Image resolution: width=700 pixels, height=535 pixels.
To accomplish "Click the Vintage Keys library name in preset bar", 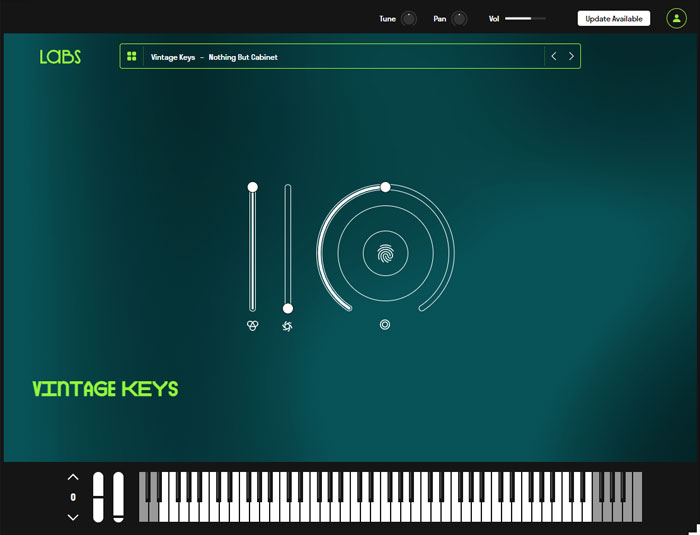I will click(x=173, y=57).
